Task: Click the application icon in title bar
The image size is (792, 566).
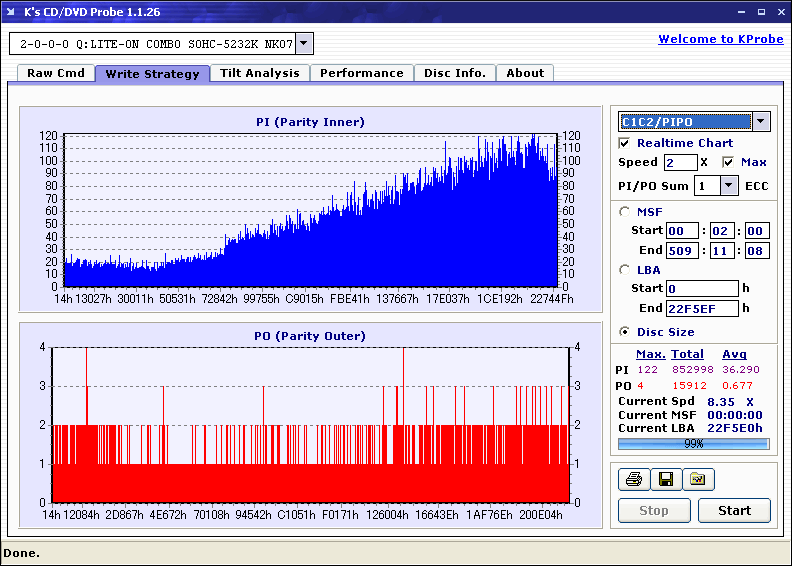Action: pyautogui.click(x=11, y=11)
